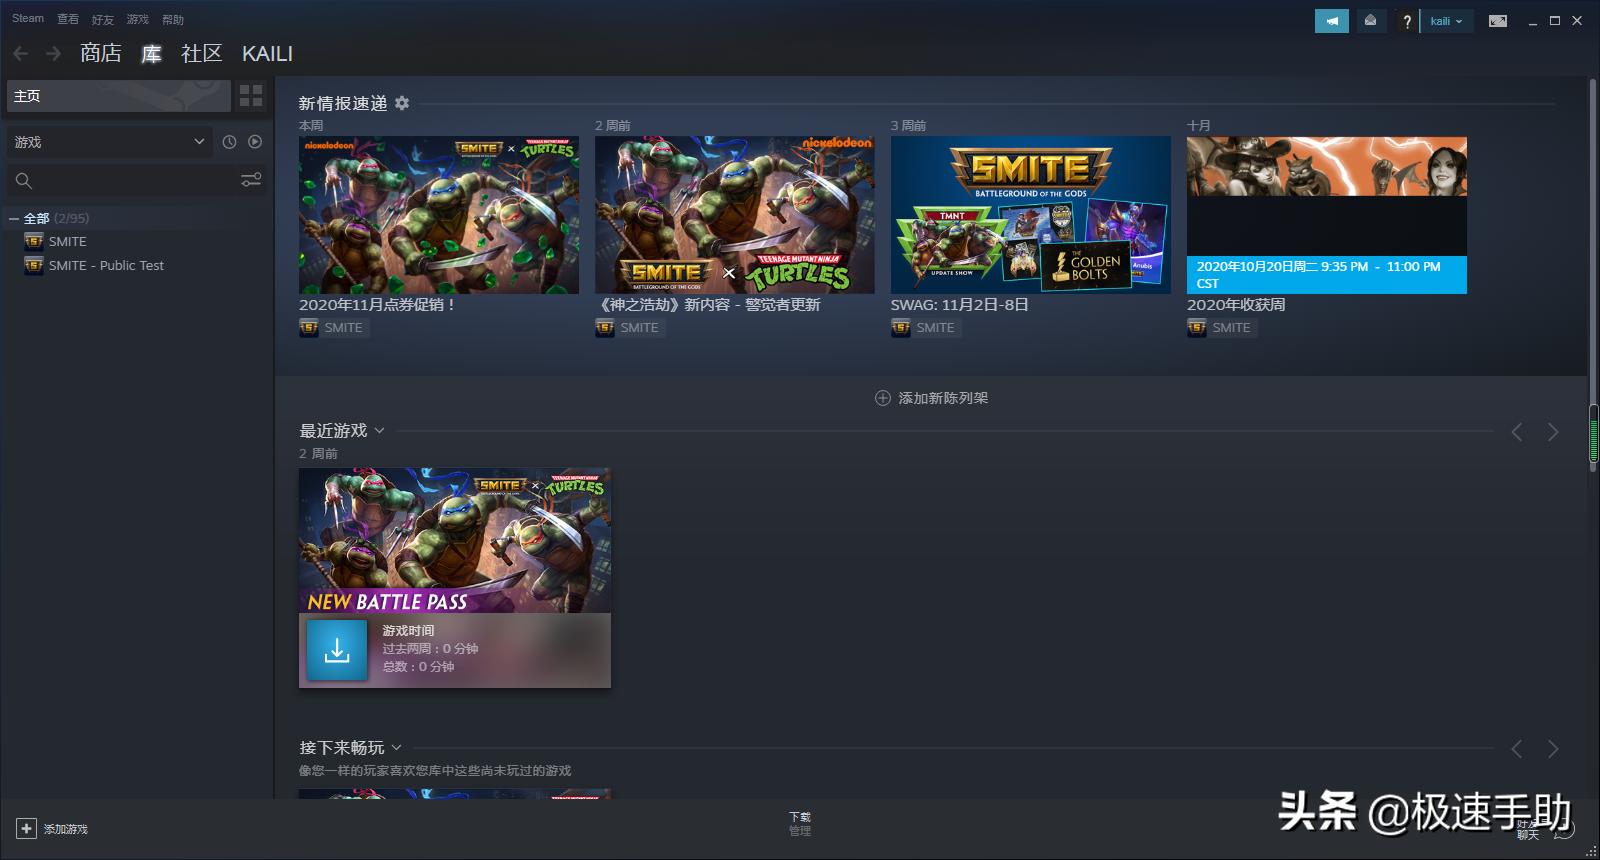Toggle the ready-to-play filter icon
This screenshot has width=1600, height=860.
click(x=255, y=142)
